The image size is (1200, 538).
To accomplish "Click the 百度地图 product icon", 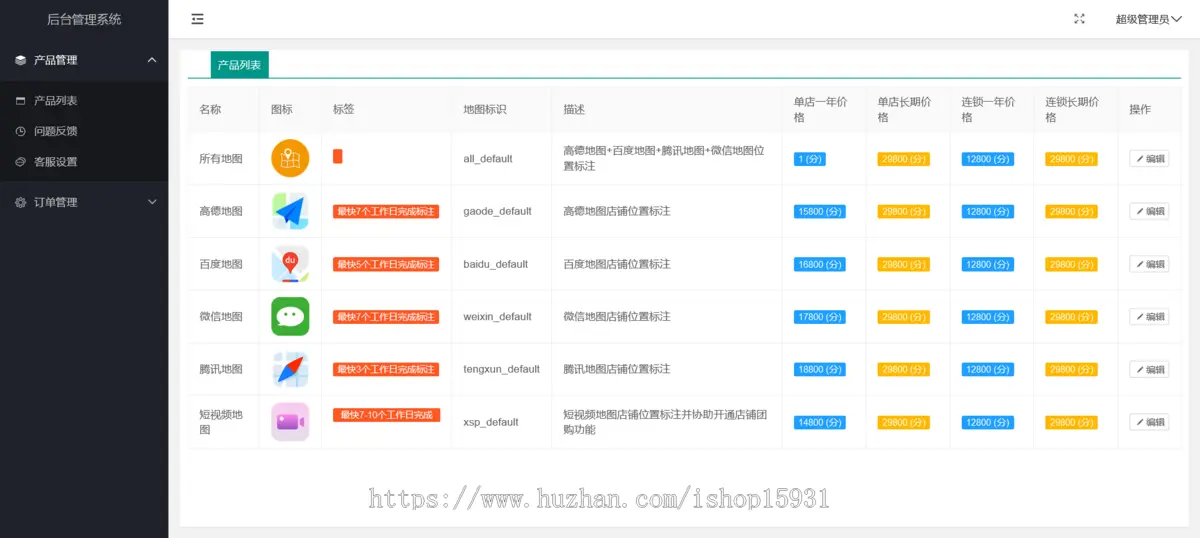I will (x=290, y=264).
